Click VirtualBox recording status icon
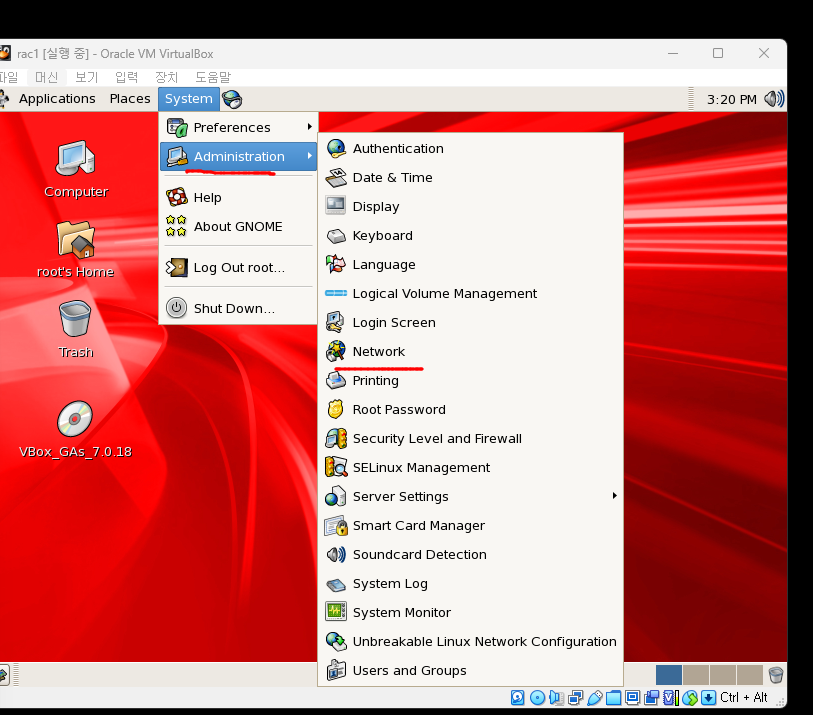Screen dimensions: 813x715 tap(652, 697)
